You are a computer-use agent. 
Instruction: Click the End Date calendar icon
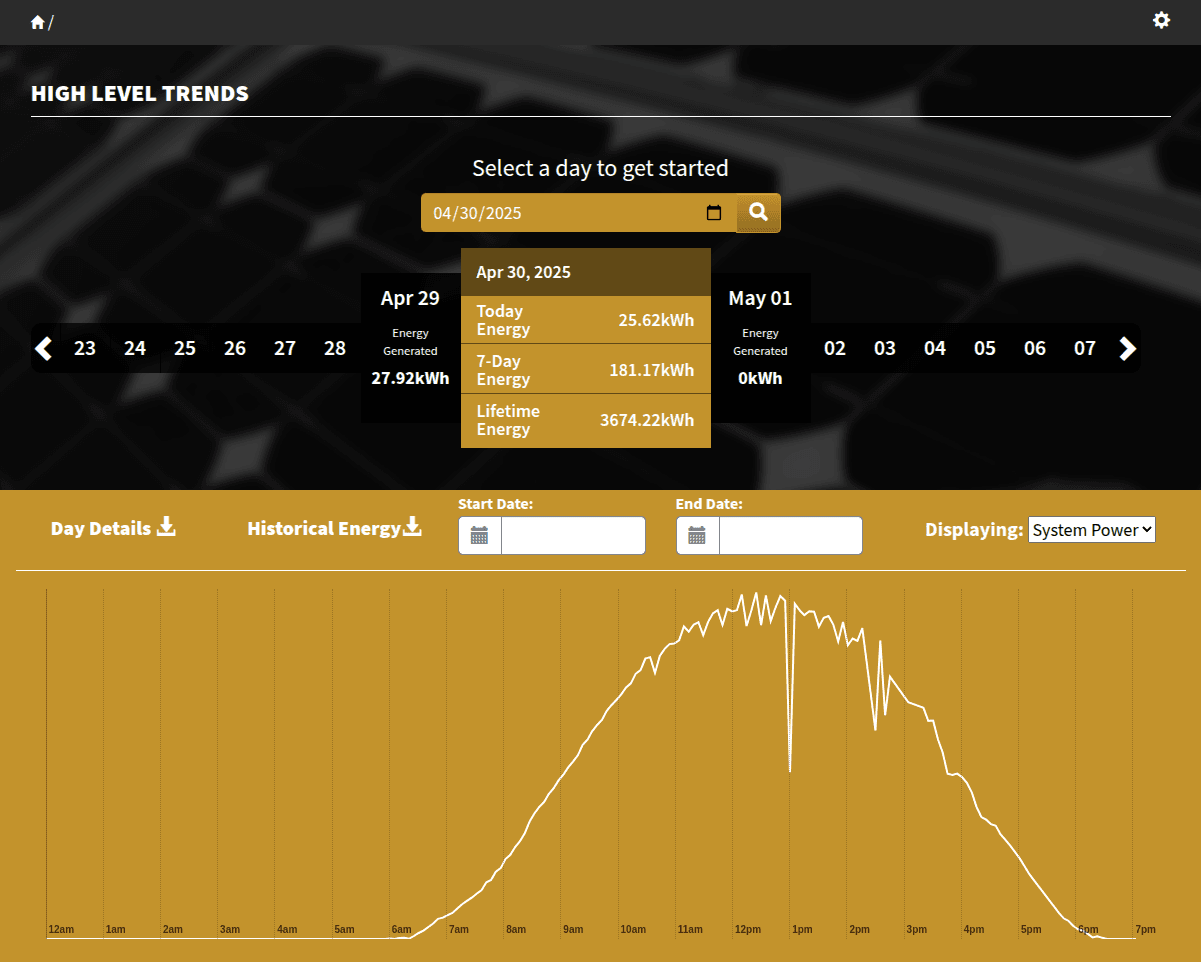[x=698, y=536]
